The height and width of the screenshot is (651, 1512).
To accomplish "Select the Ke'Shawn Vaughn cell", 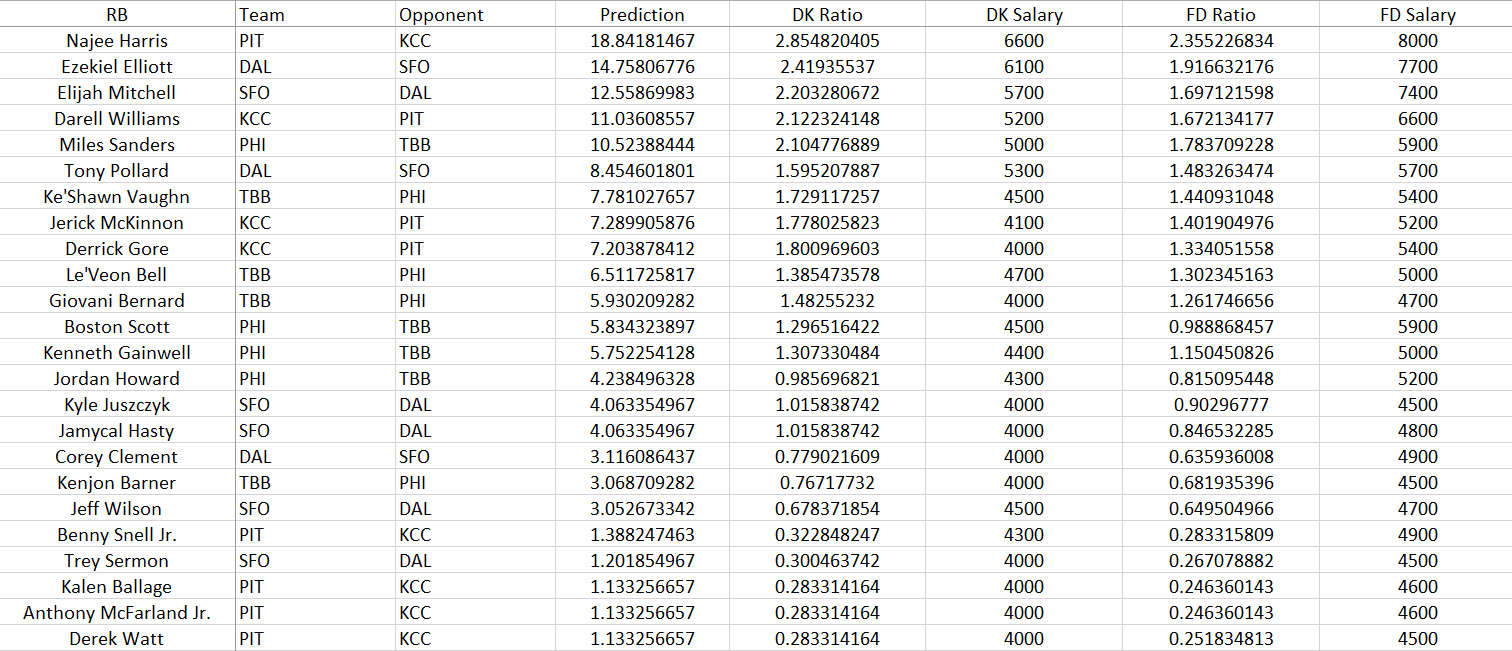I will pos(117,197).
